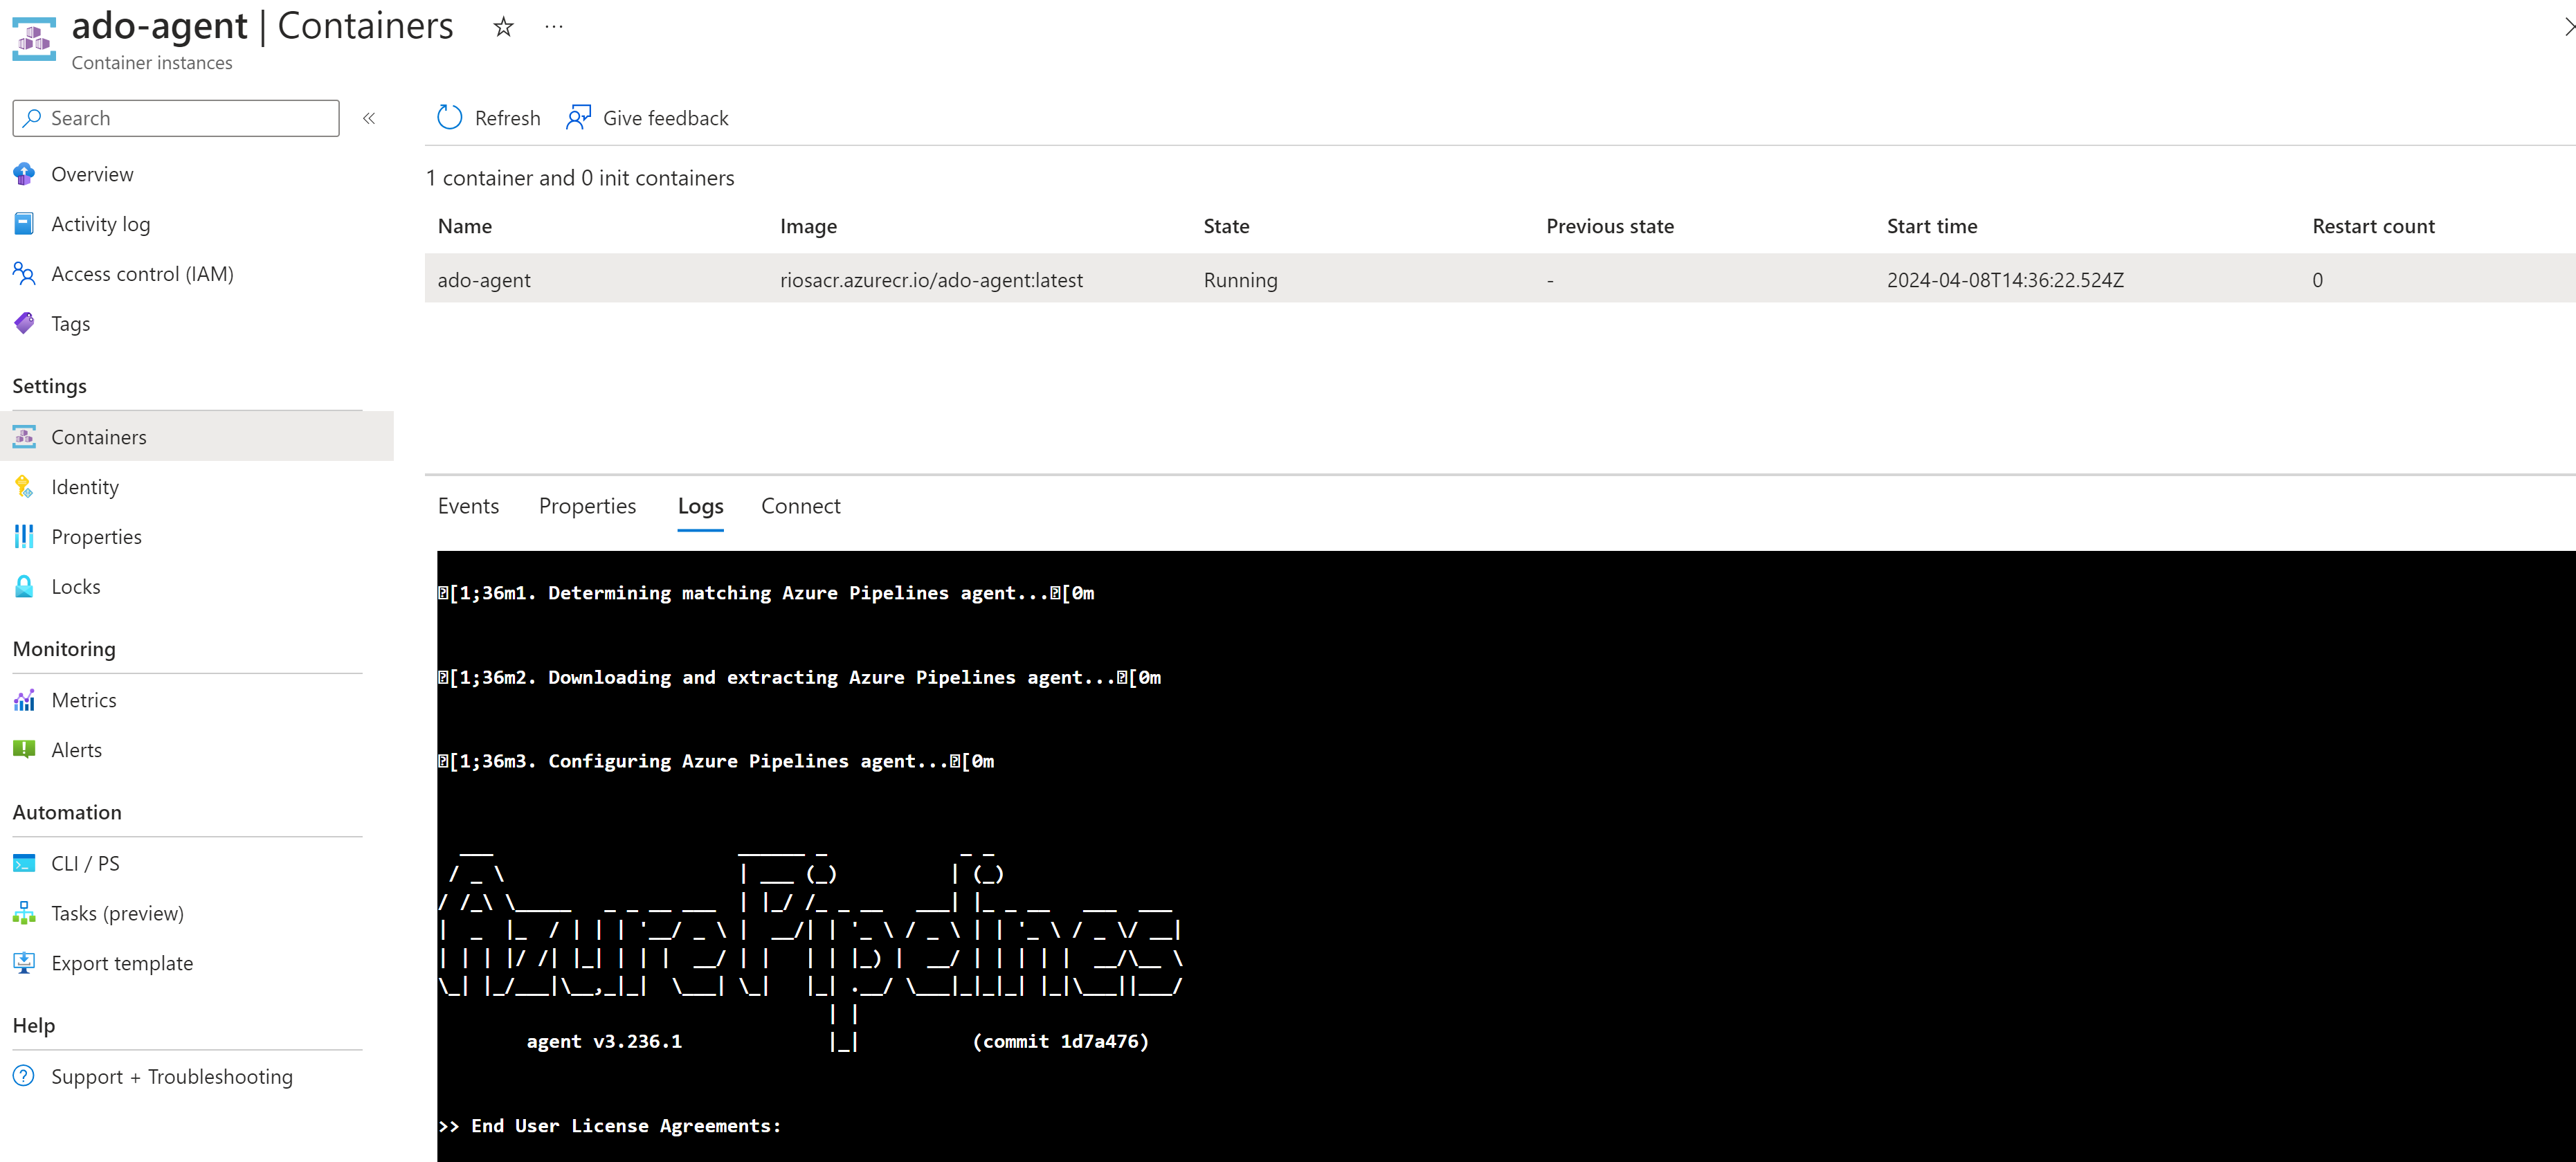Select the CLI / PS automation icon

(x=26, y=861)
